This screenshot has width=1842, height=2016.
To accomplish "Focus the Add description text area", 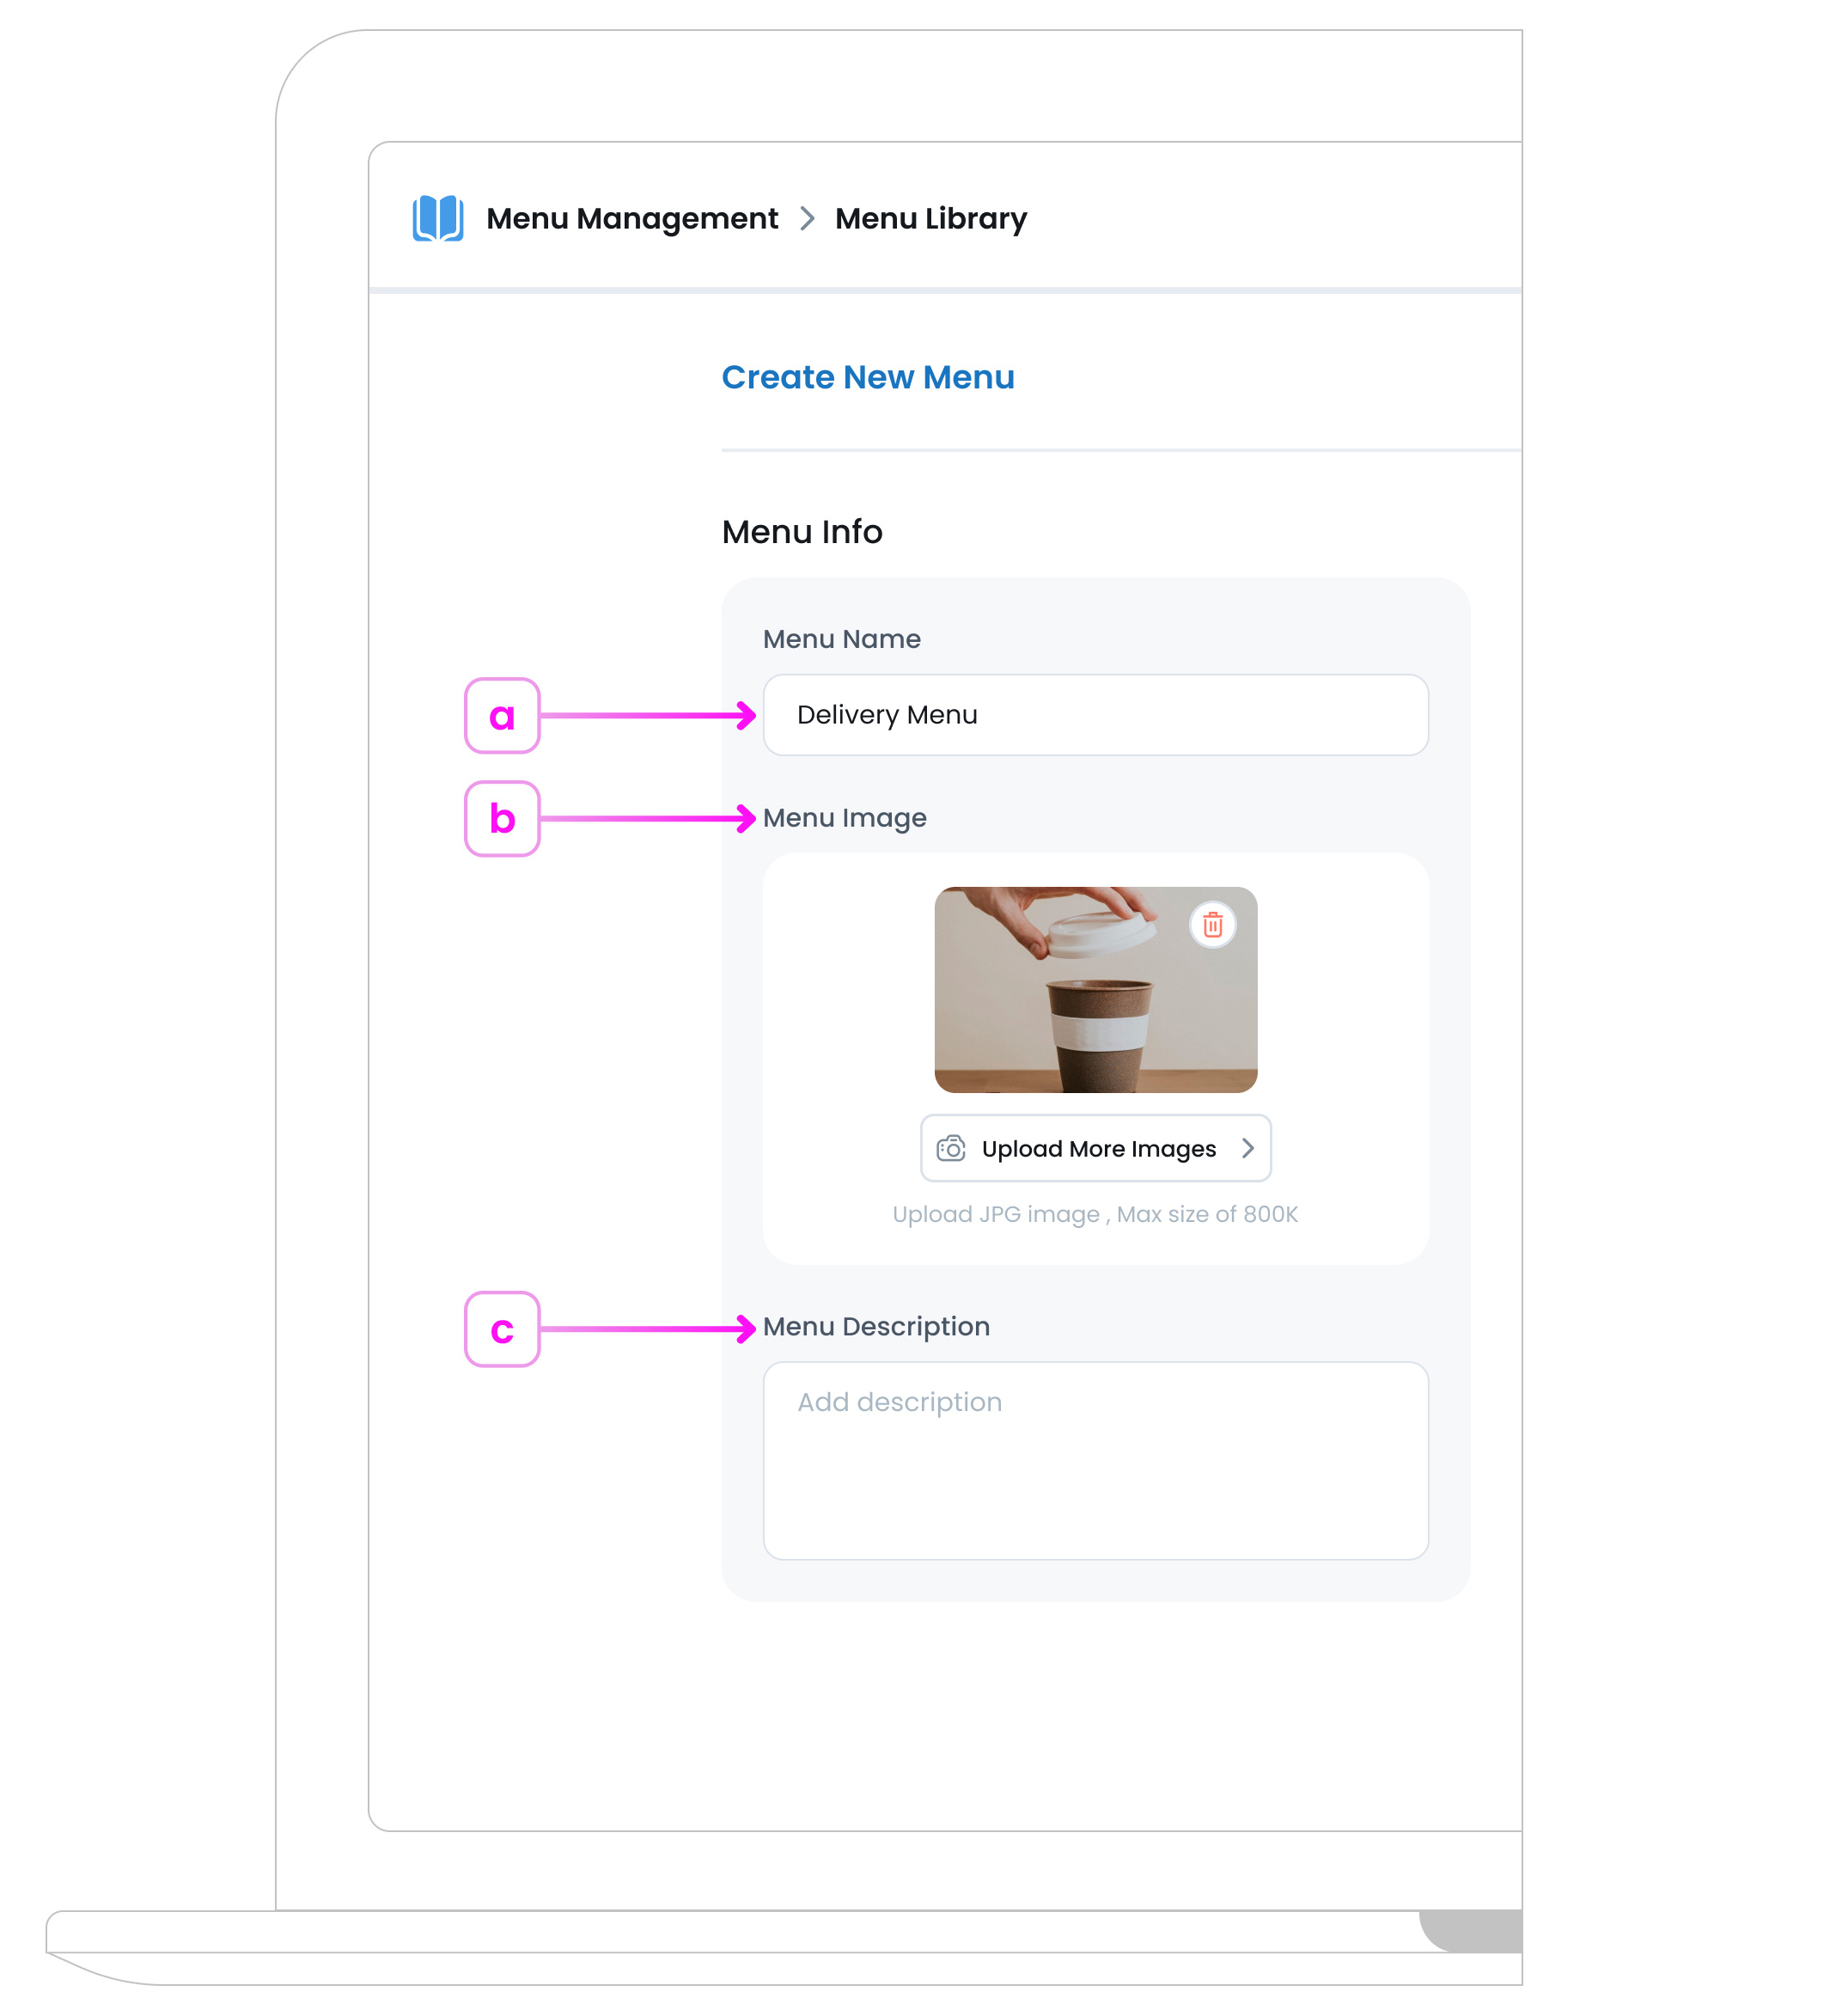I will point(1095,1460).
